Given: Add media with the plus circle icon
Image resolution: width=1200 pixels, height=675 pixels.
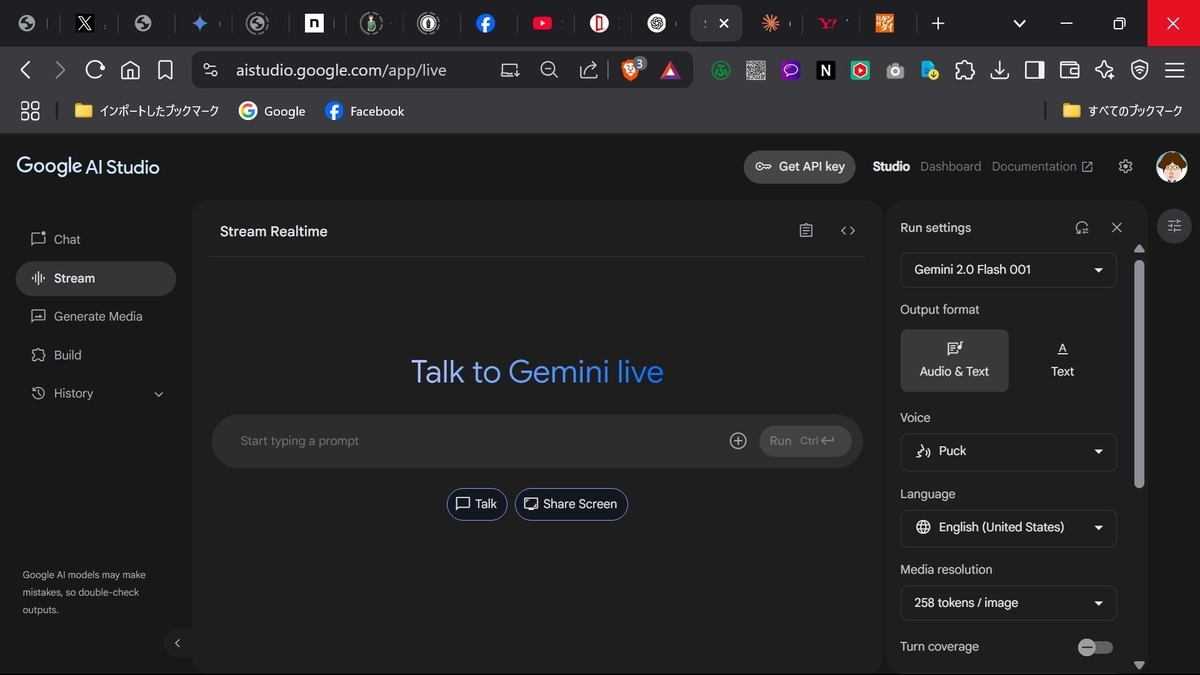Looking at the screenshot, I should (738, 441).
